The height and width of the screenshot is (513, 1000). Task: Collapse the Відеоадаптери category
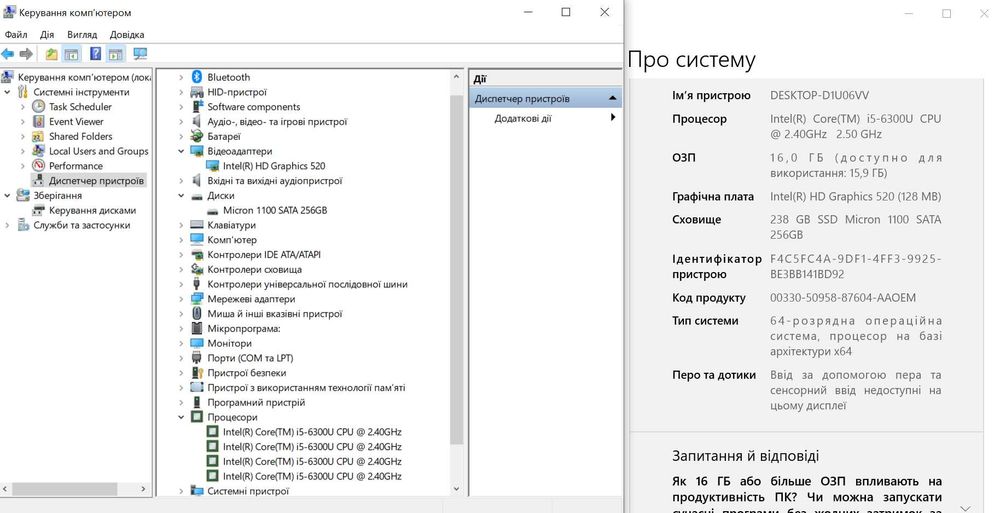[x=181, y=151]
